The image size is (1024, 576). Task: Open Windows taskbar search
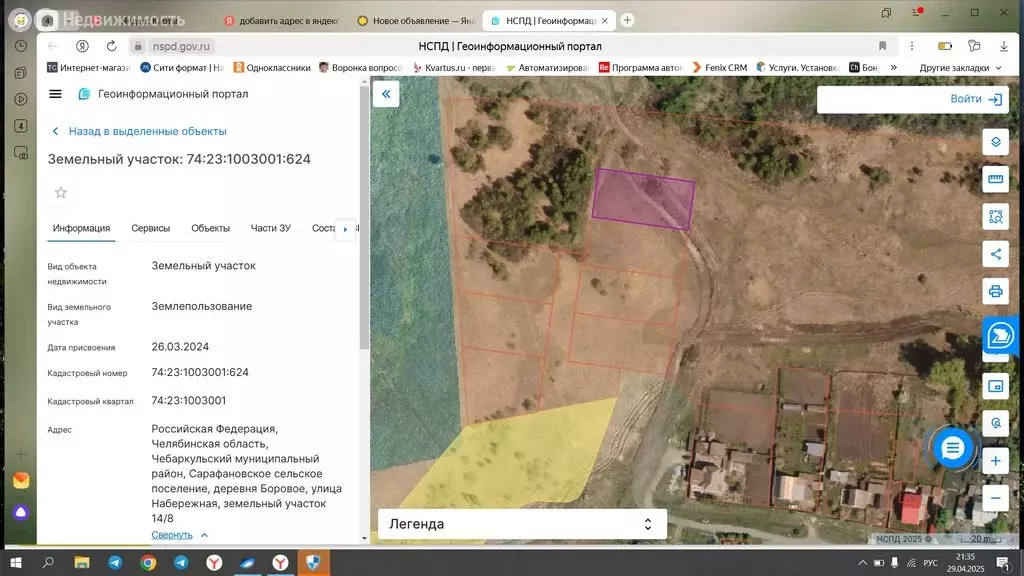click(x=48, y=562)
